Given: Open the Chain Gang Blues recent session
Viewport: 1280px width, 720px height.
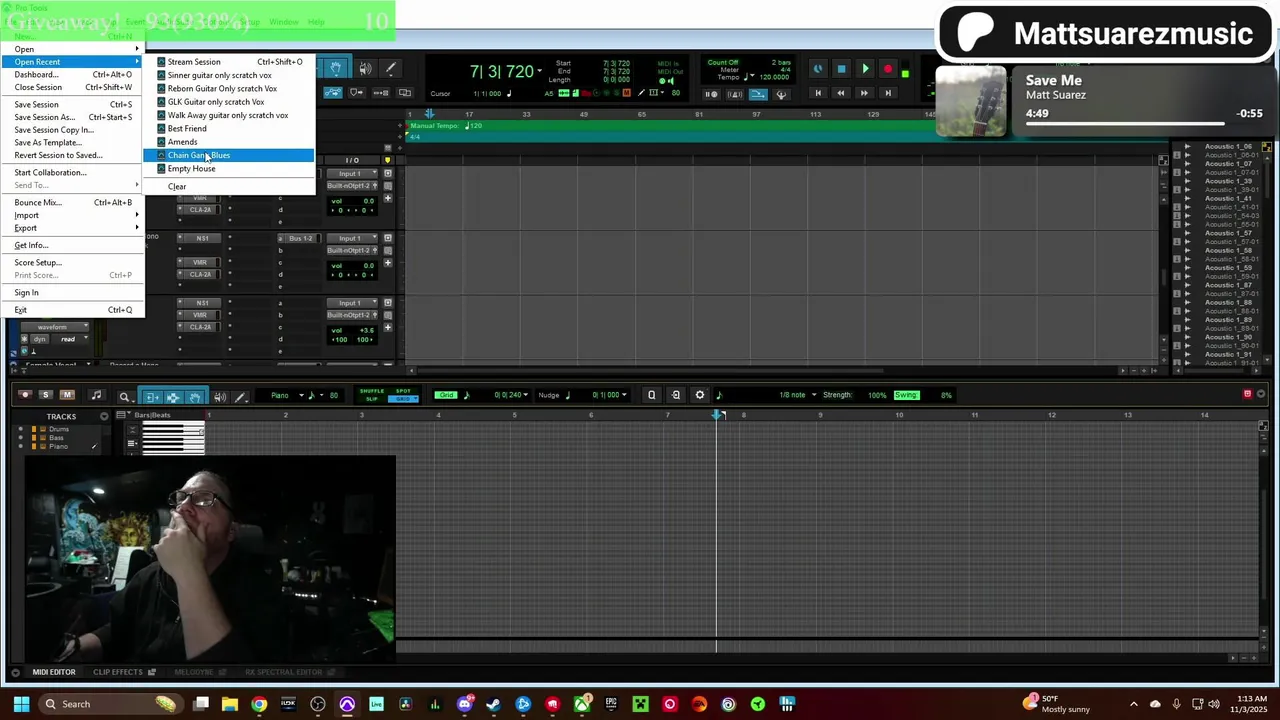Looking at the screenshot, I should point(229,155).
